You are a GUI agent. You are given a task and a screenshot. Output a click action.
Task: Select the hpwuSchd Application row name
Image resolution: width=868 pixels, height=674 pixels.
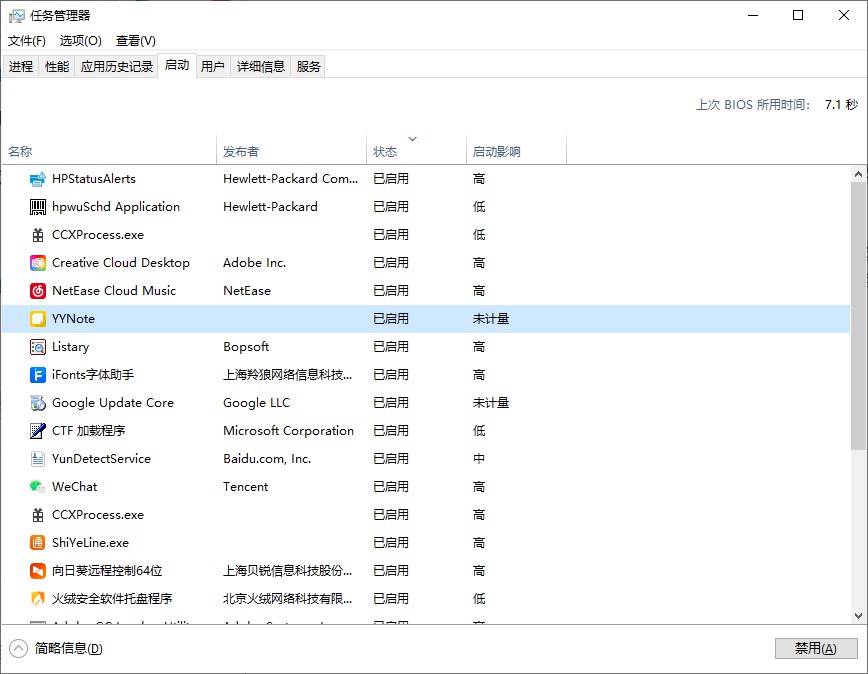click(116, 207)
